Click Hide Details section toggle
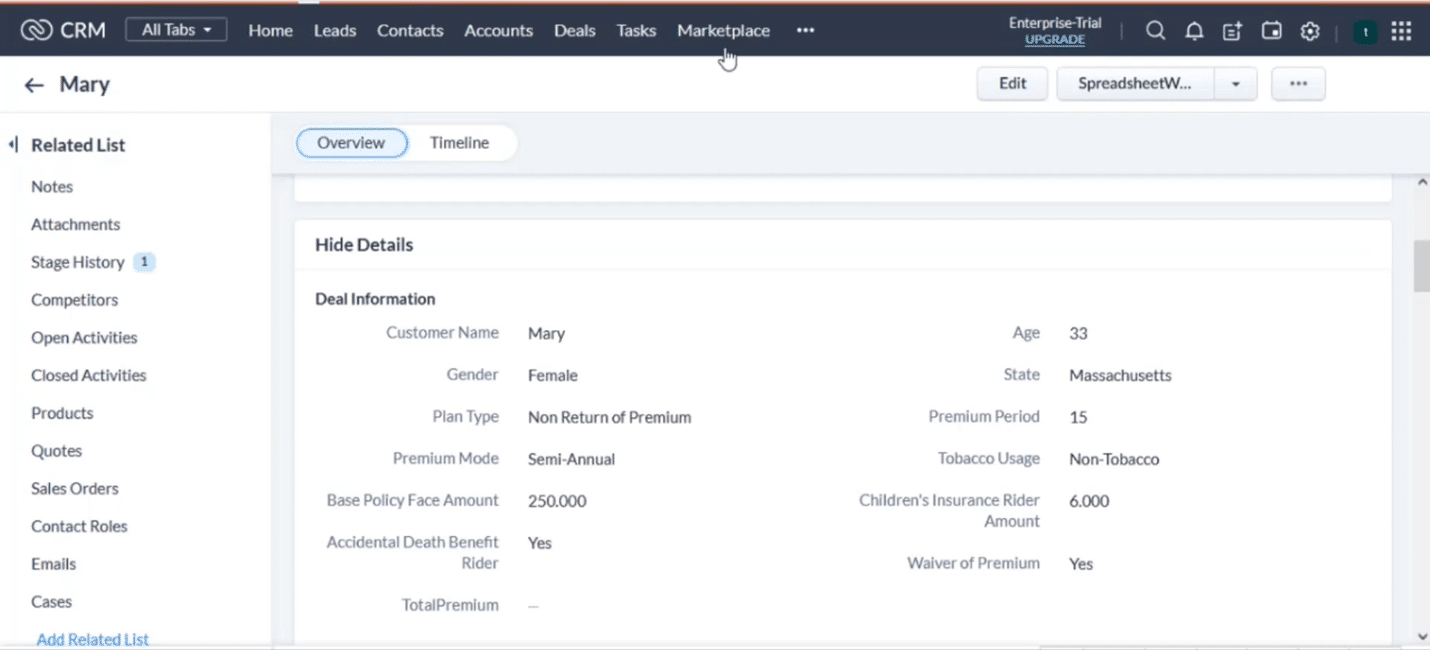Image resolution: width=1430 pixels, height=650 pixels. pyautogui.click(x=364, y=245)
